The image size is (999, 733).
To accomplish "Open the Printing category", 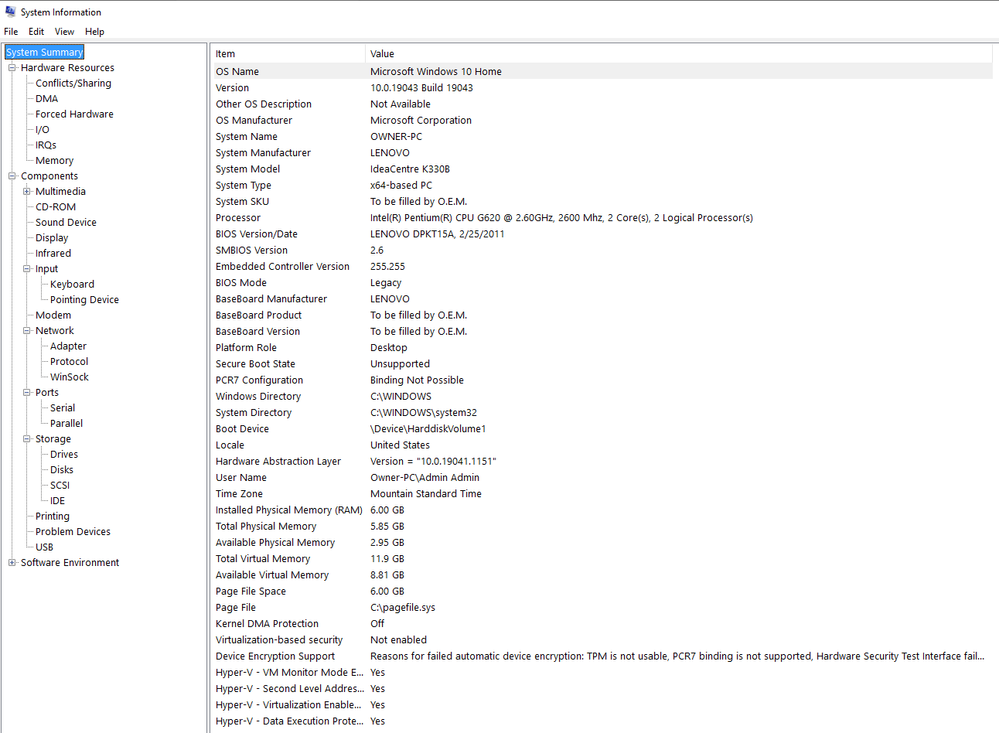I will pyautogui.click(x=52, y=516).
